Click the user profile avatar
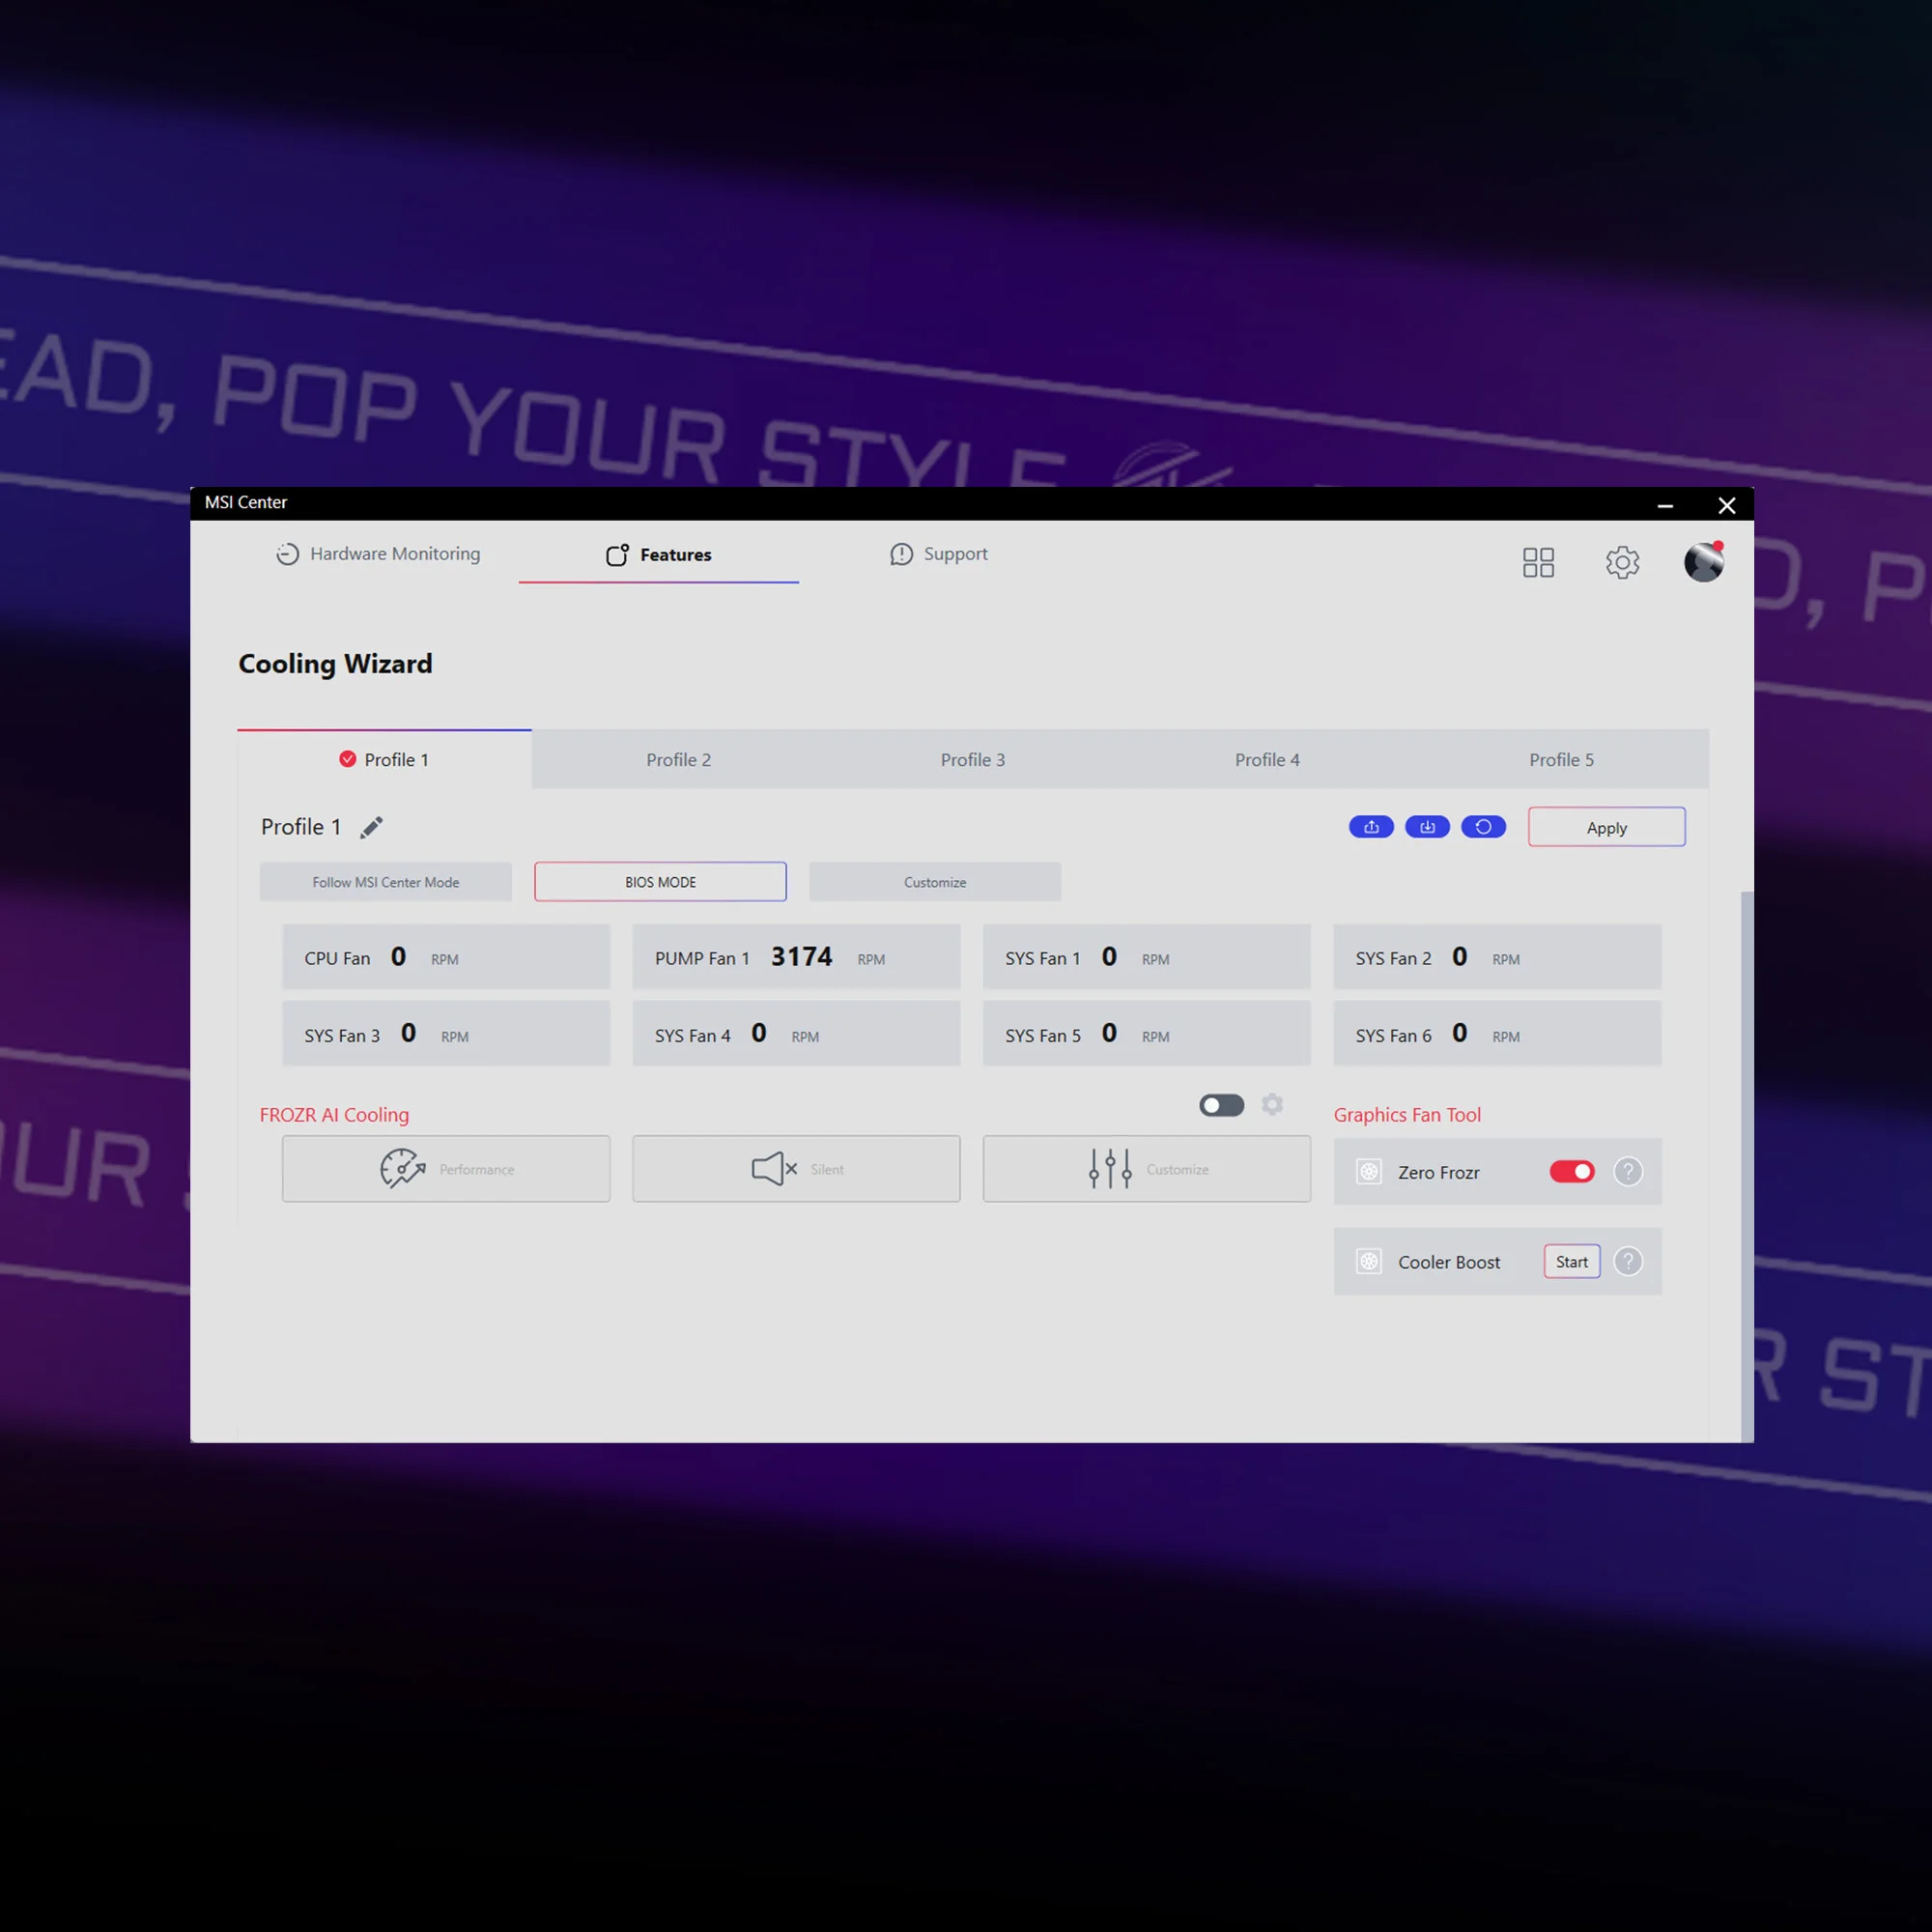The image size is (1932, 1932). 1703,562
